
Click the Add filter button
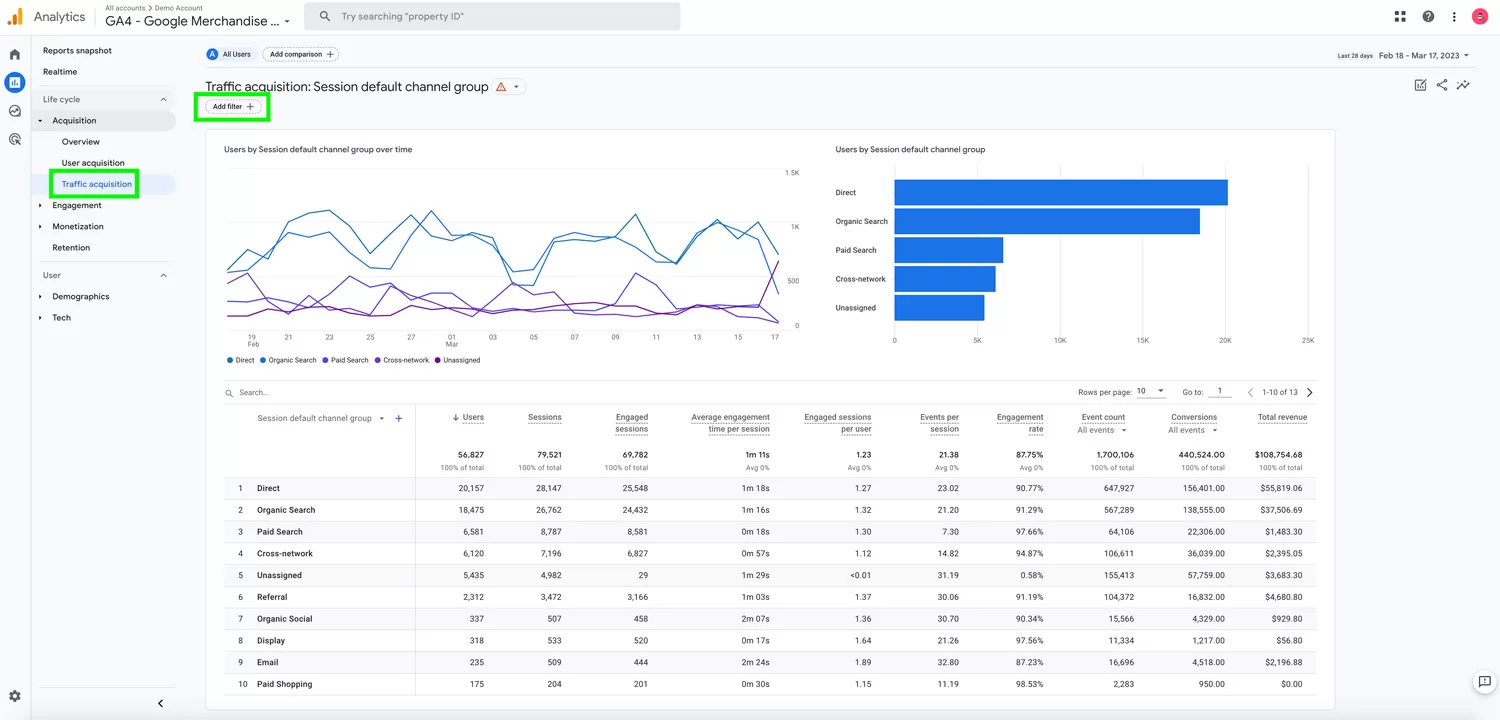[x=233, y=106]
